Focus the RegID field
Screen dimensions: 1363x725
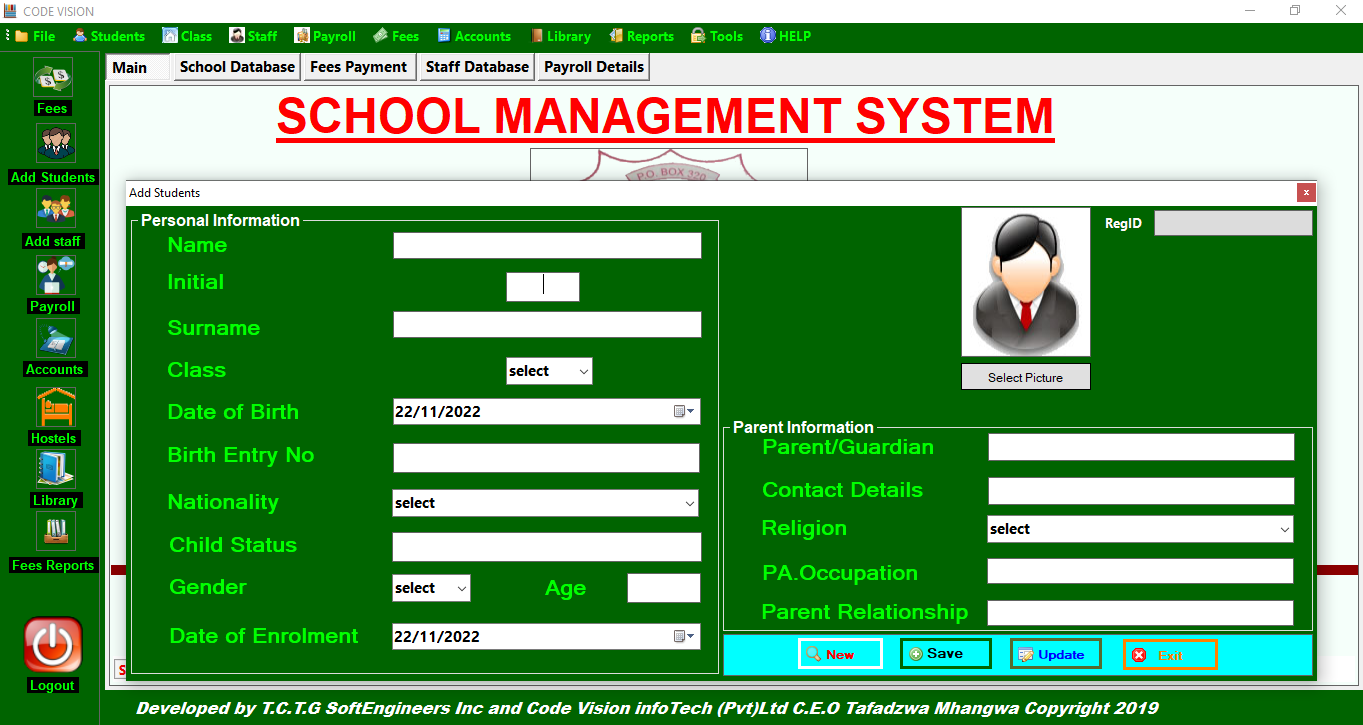1233,223
